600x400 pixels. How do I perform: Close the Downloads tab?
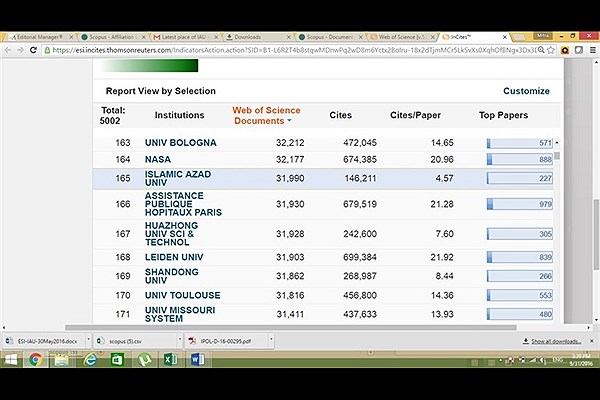tap(289, 37)
